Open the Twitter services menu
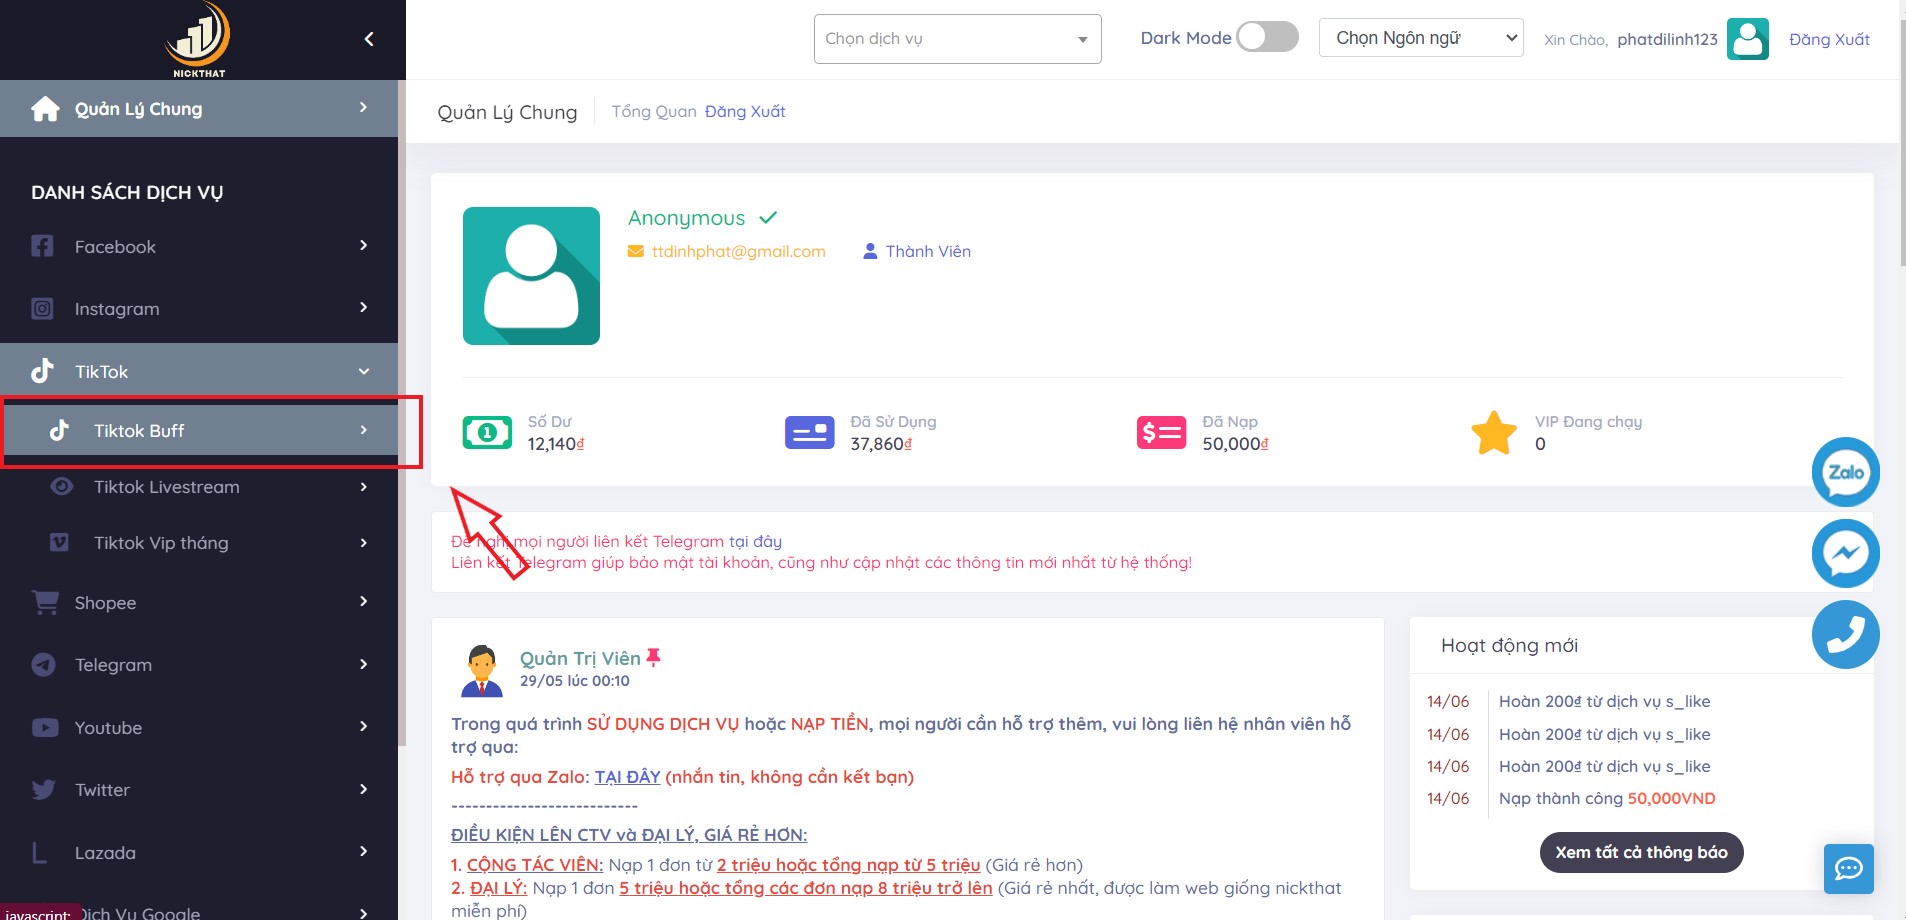 (x=199, y=790)
